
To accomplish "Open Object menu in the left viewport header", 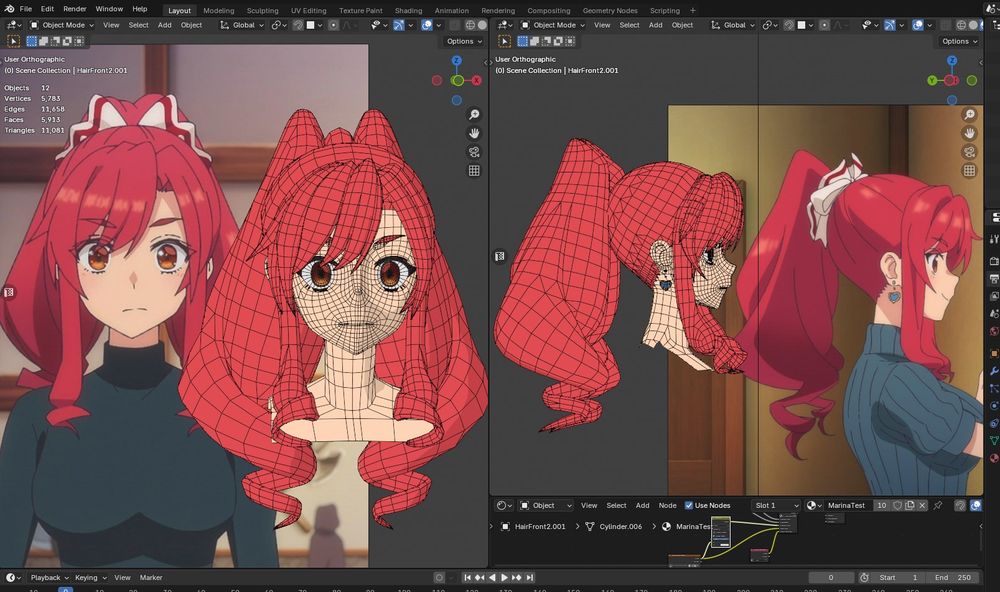I will [x=191, y=25].
